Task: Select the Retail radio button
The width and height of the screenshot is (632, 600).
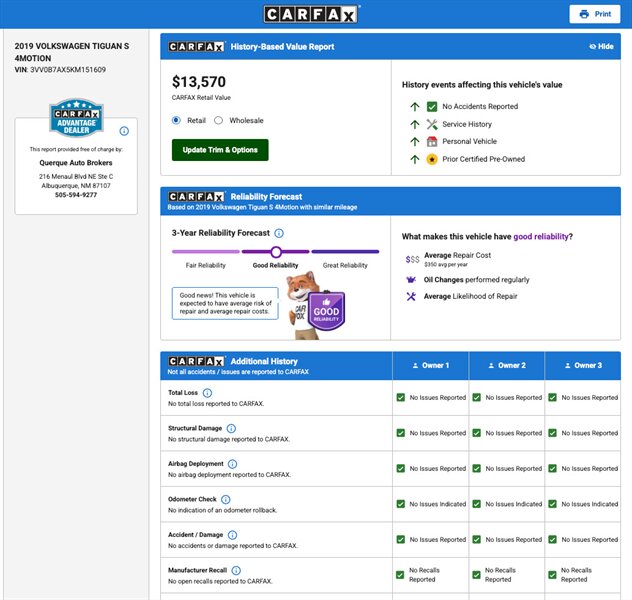Action: [x=177, y=120]
